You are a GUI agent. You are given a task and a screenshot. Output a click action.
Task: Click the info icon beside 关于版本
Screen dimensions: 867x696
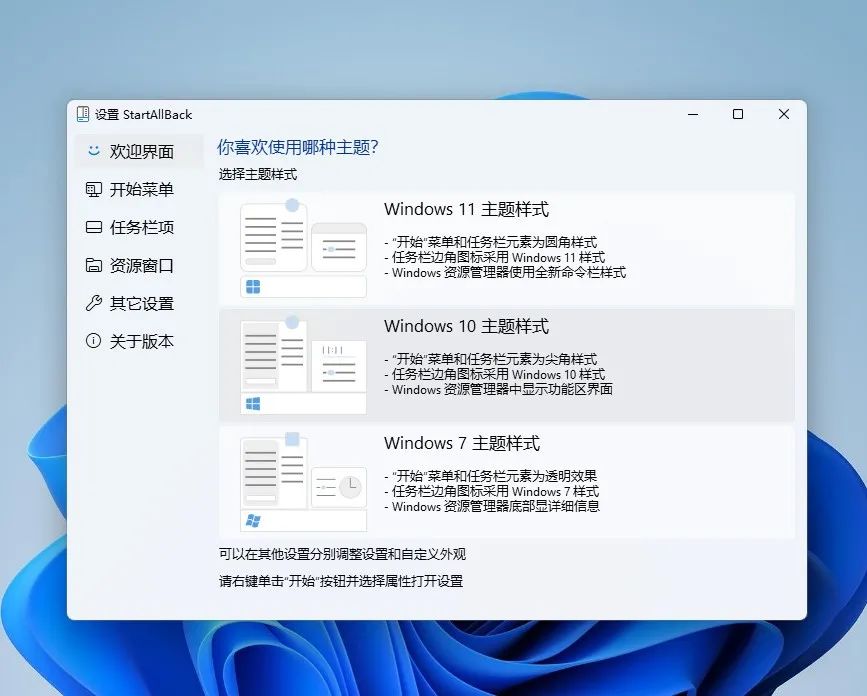tap(93, 341)
